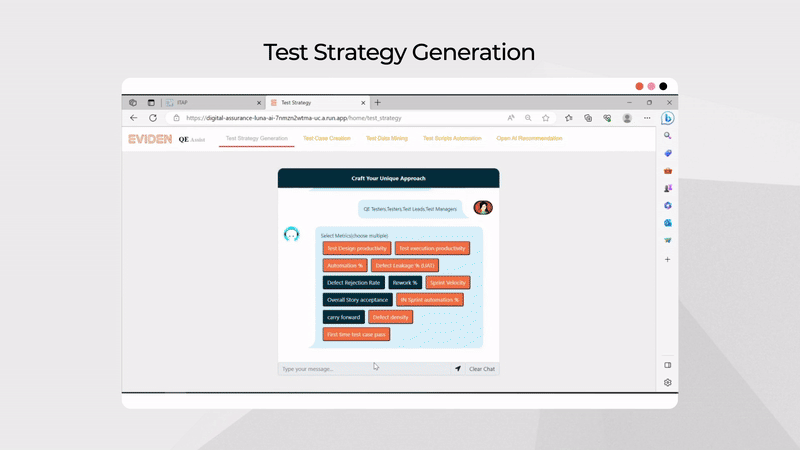Open the sidebar shopping tag icon
Screen dimensions: 800x450
pos(667,153)
